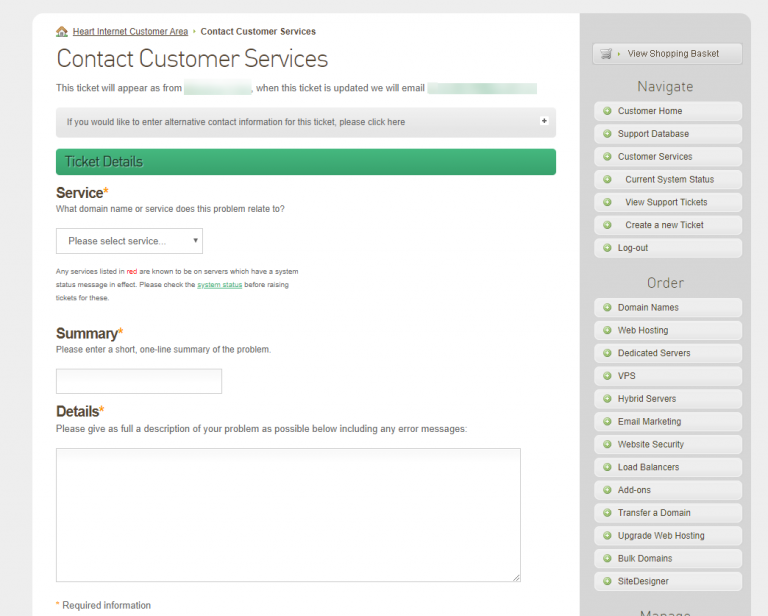
Task: Click the green icon beside VPS
Action: click(607, 376)
